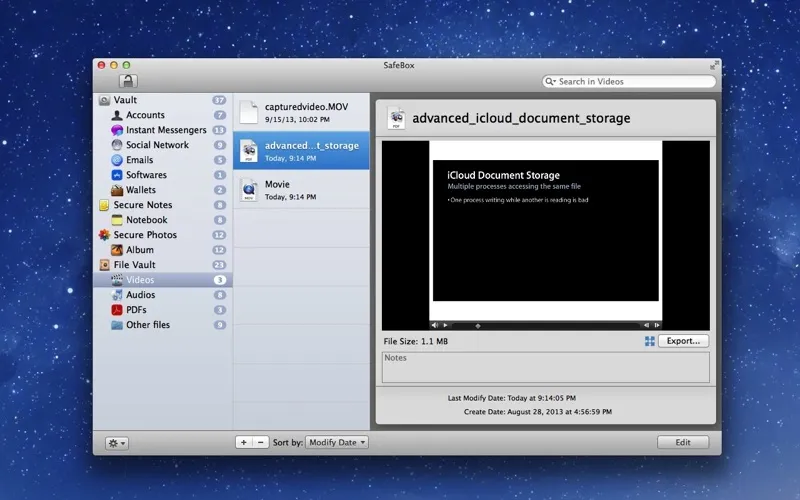Click the full-screen preview icon beside Export

(x=650, y=341)
